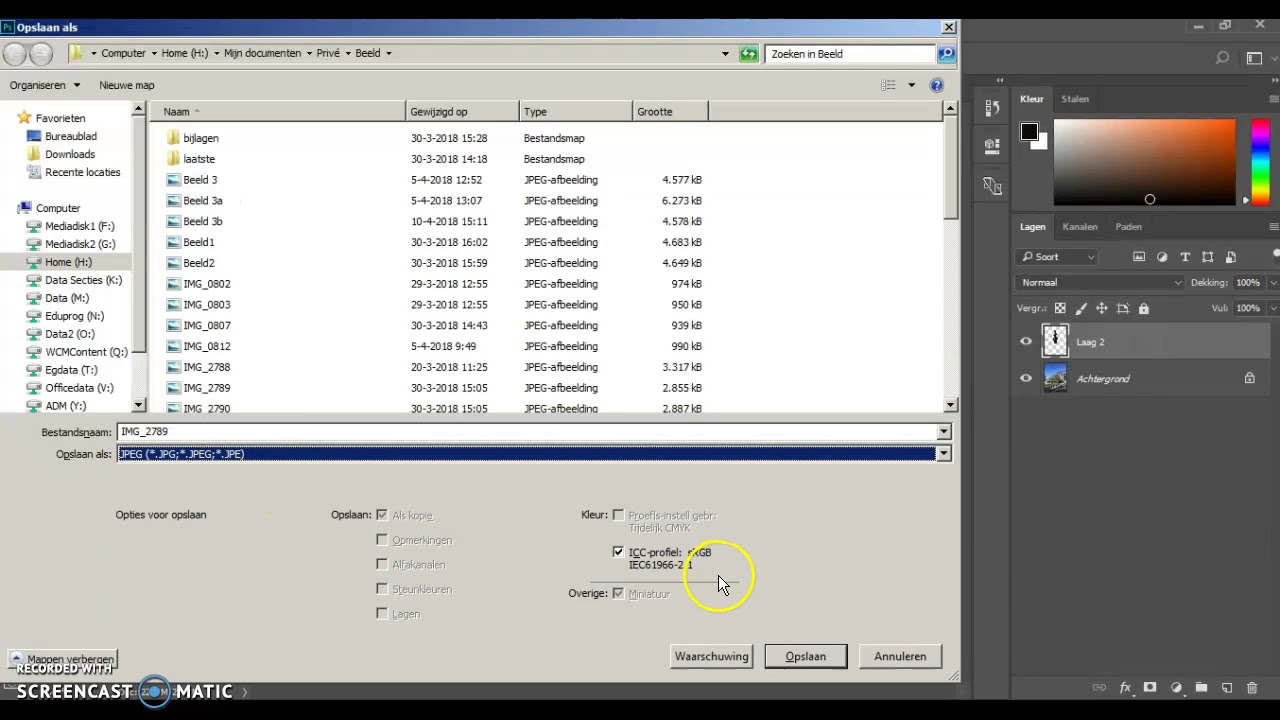Create a new layer icon

click(1227, 688)
